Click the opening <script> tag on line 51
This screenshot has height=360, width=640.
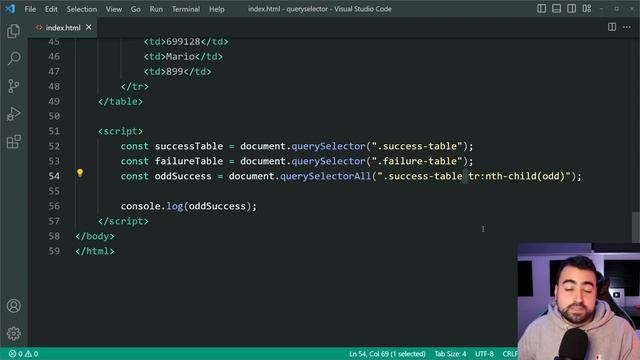click(120, 131)
